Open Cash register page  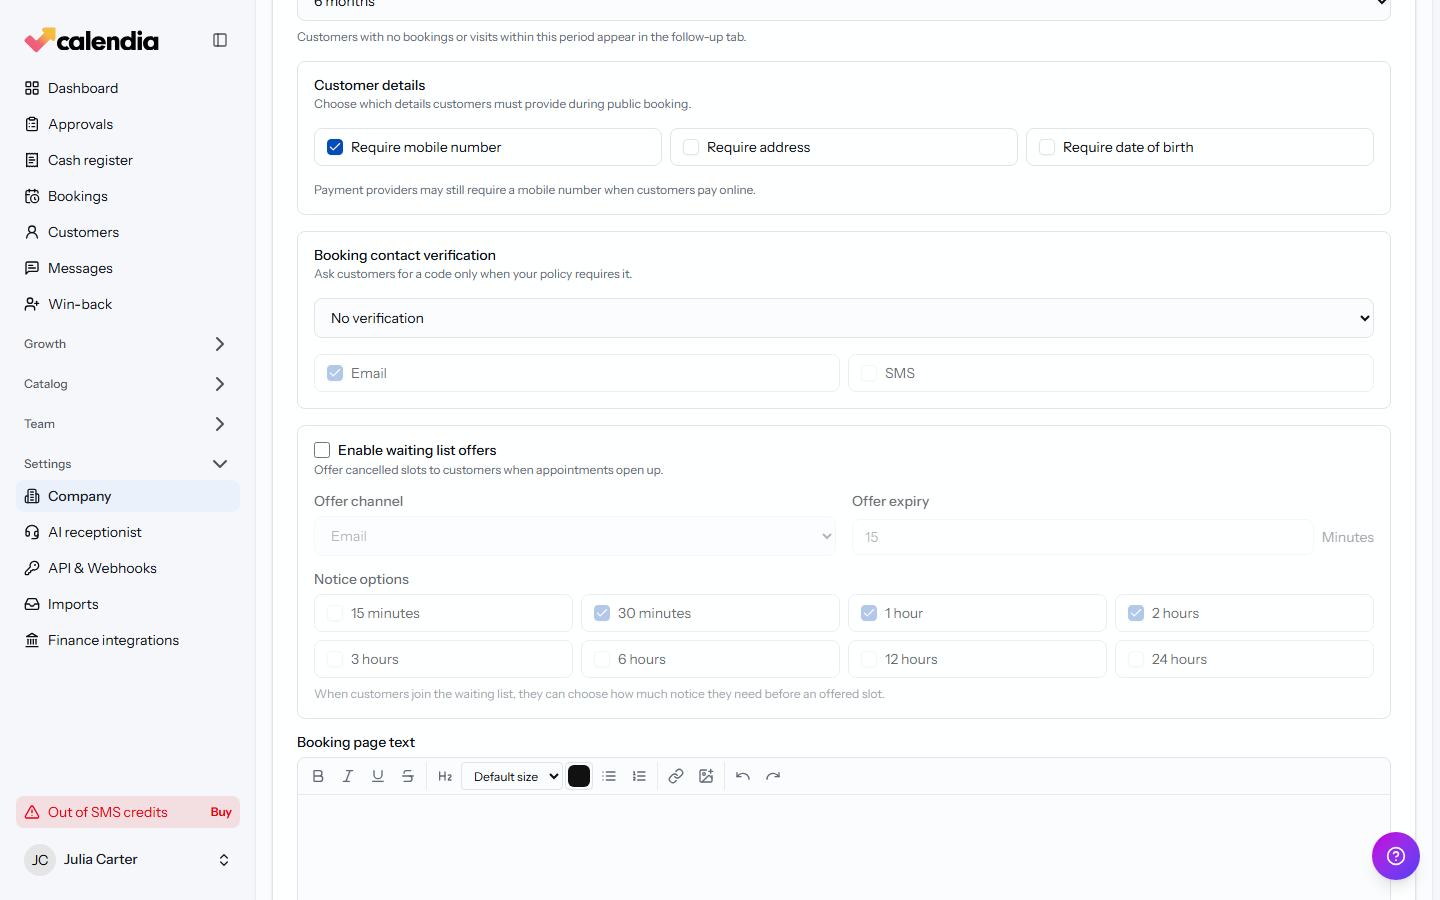[x=128, y=160]
